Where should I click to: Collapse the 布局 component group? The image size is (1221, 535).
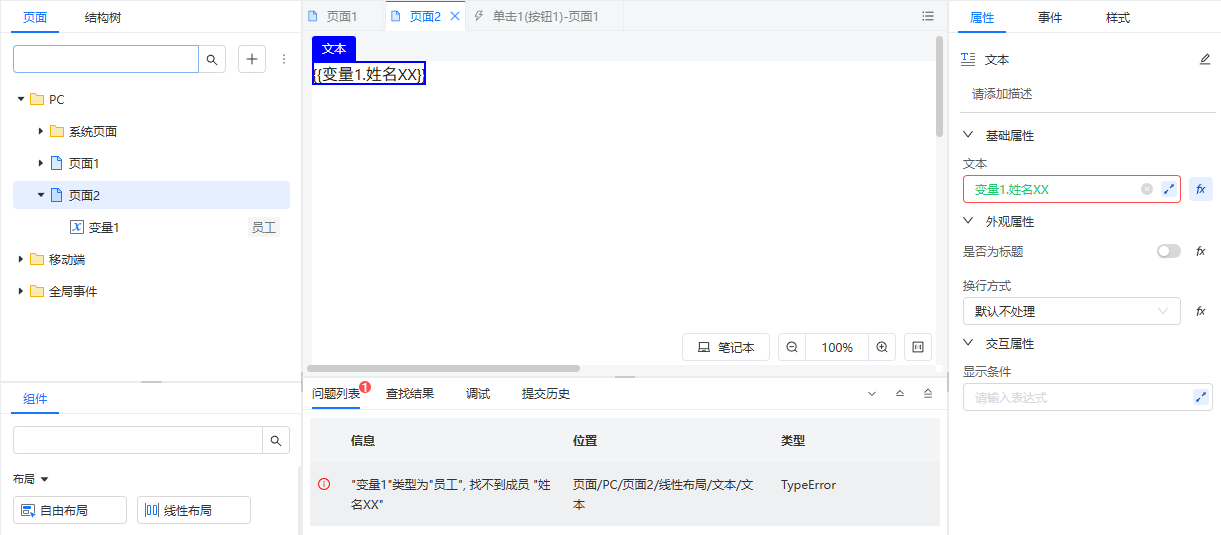pos(44,480)
